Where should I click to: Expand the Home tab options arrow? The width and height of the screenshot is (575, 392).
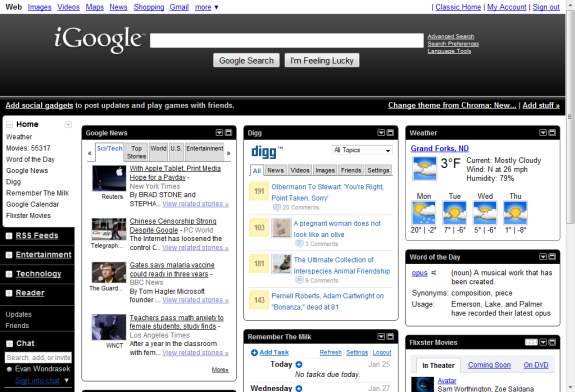click(x=68, y=125)
